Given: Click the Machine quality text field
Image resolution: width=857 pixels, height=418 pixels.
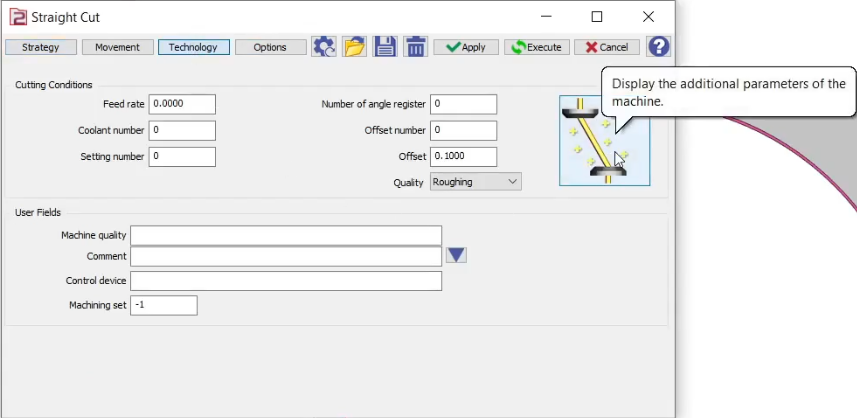Looking at the screenshot, I should 285,235.
